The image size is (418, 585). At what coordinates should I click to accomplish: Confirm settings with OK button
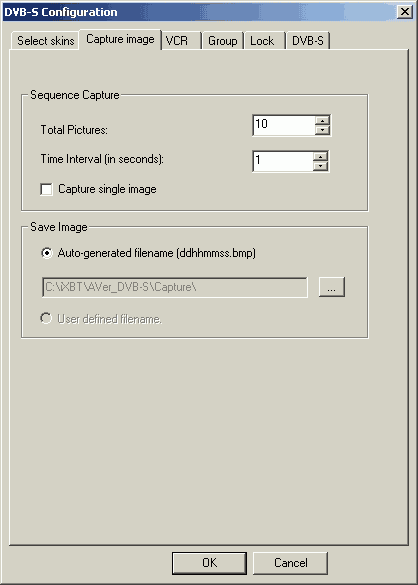209,563
